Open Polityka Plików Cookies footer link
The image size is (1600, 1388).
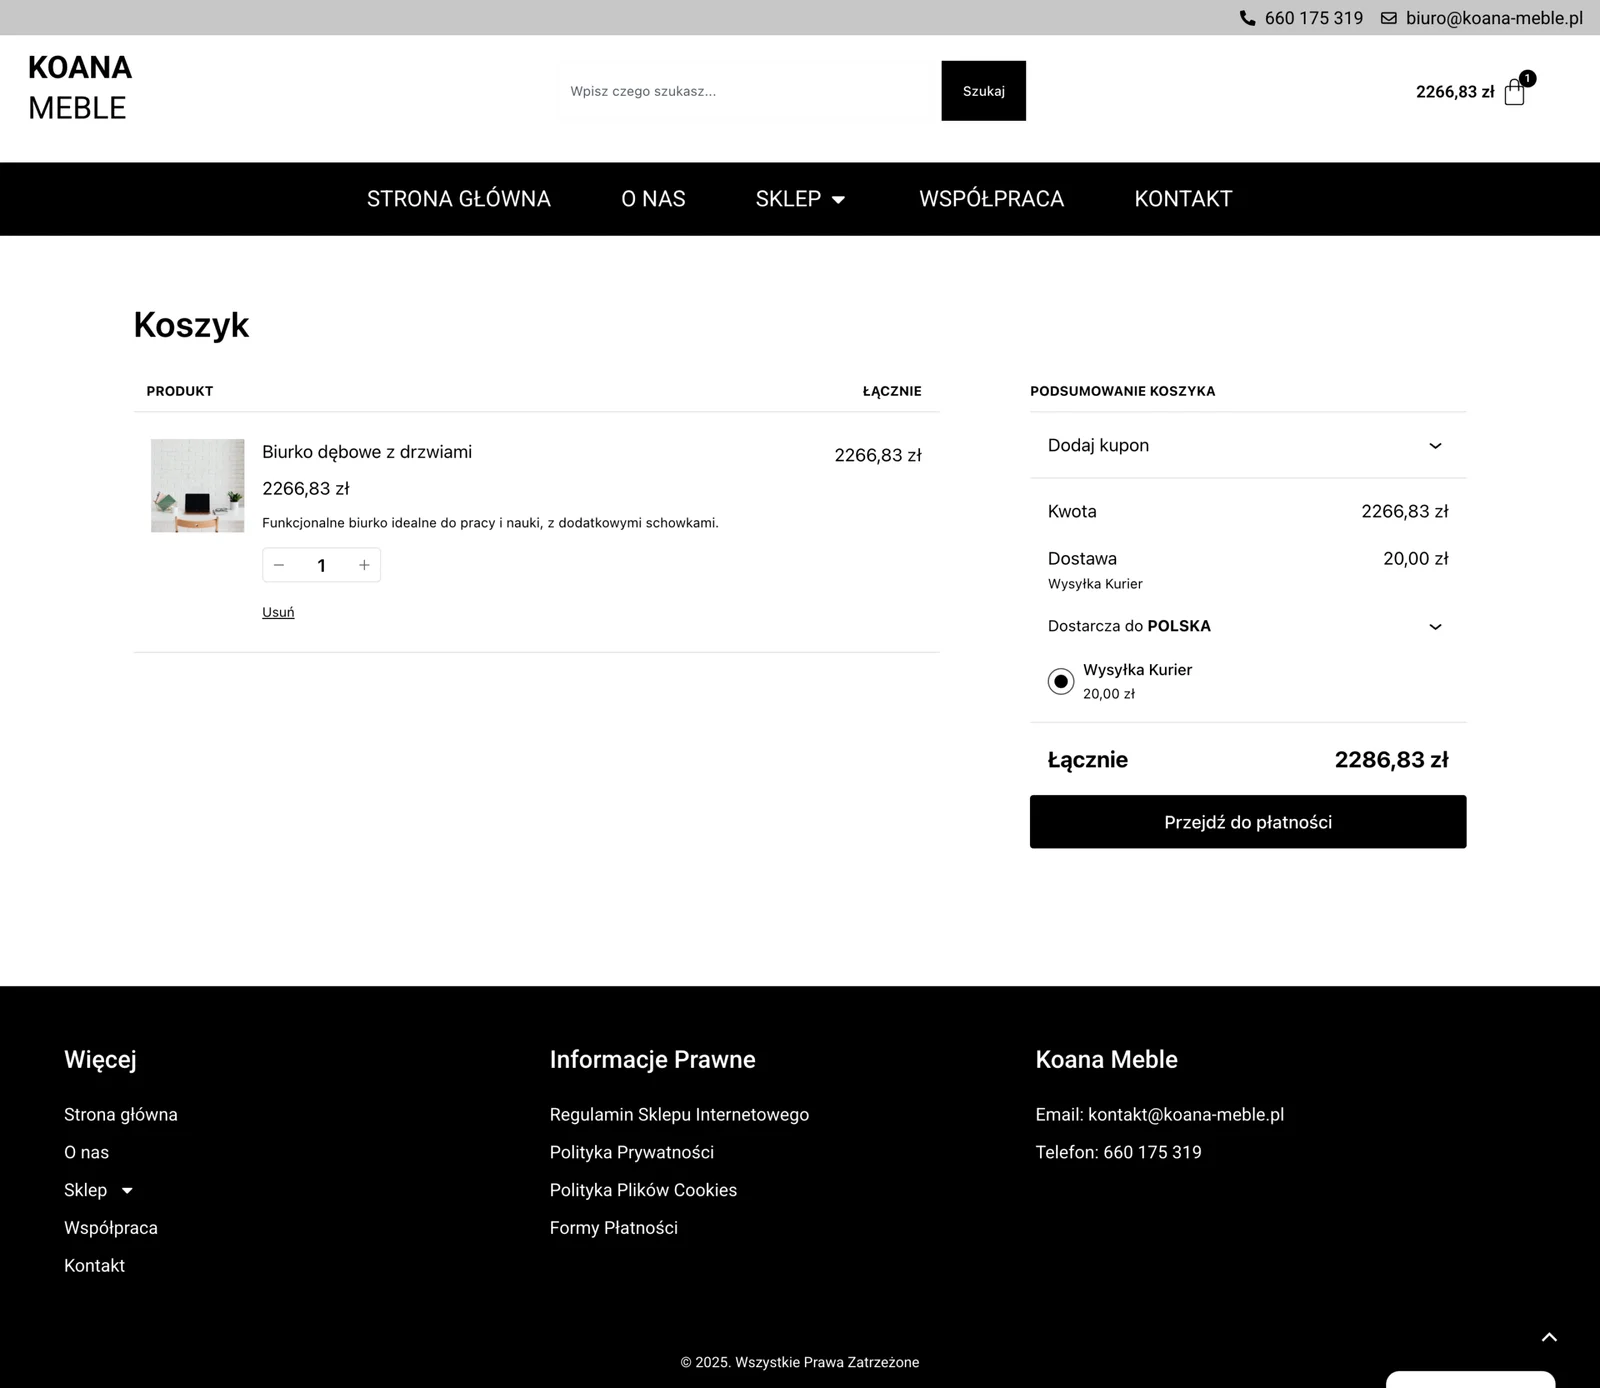[x=643, y=1190]
